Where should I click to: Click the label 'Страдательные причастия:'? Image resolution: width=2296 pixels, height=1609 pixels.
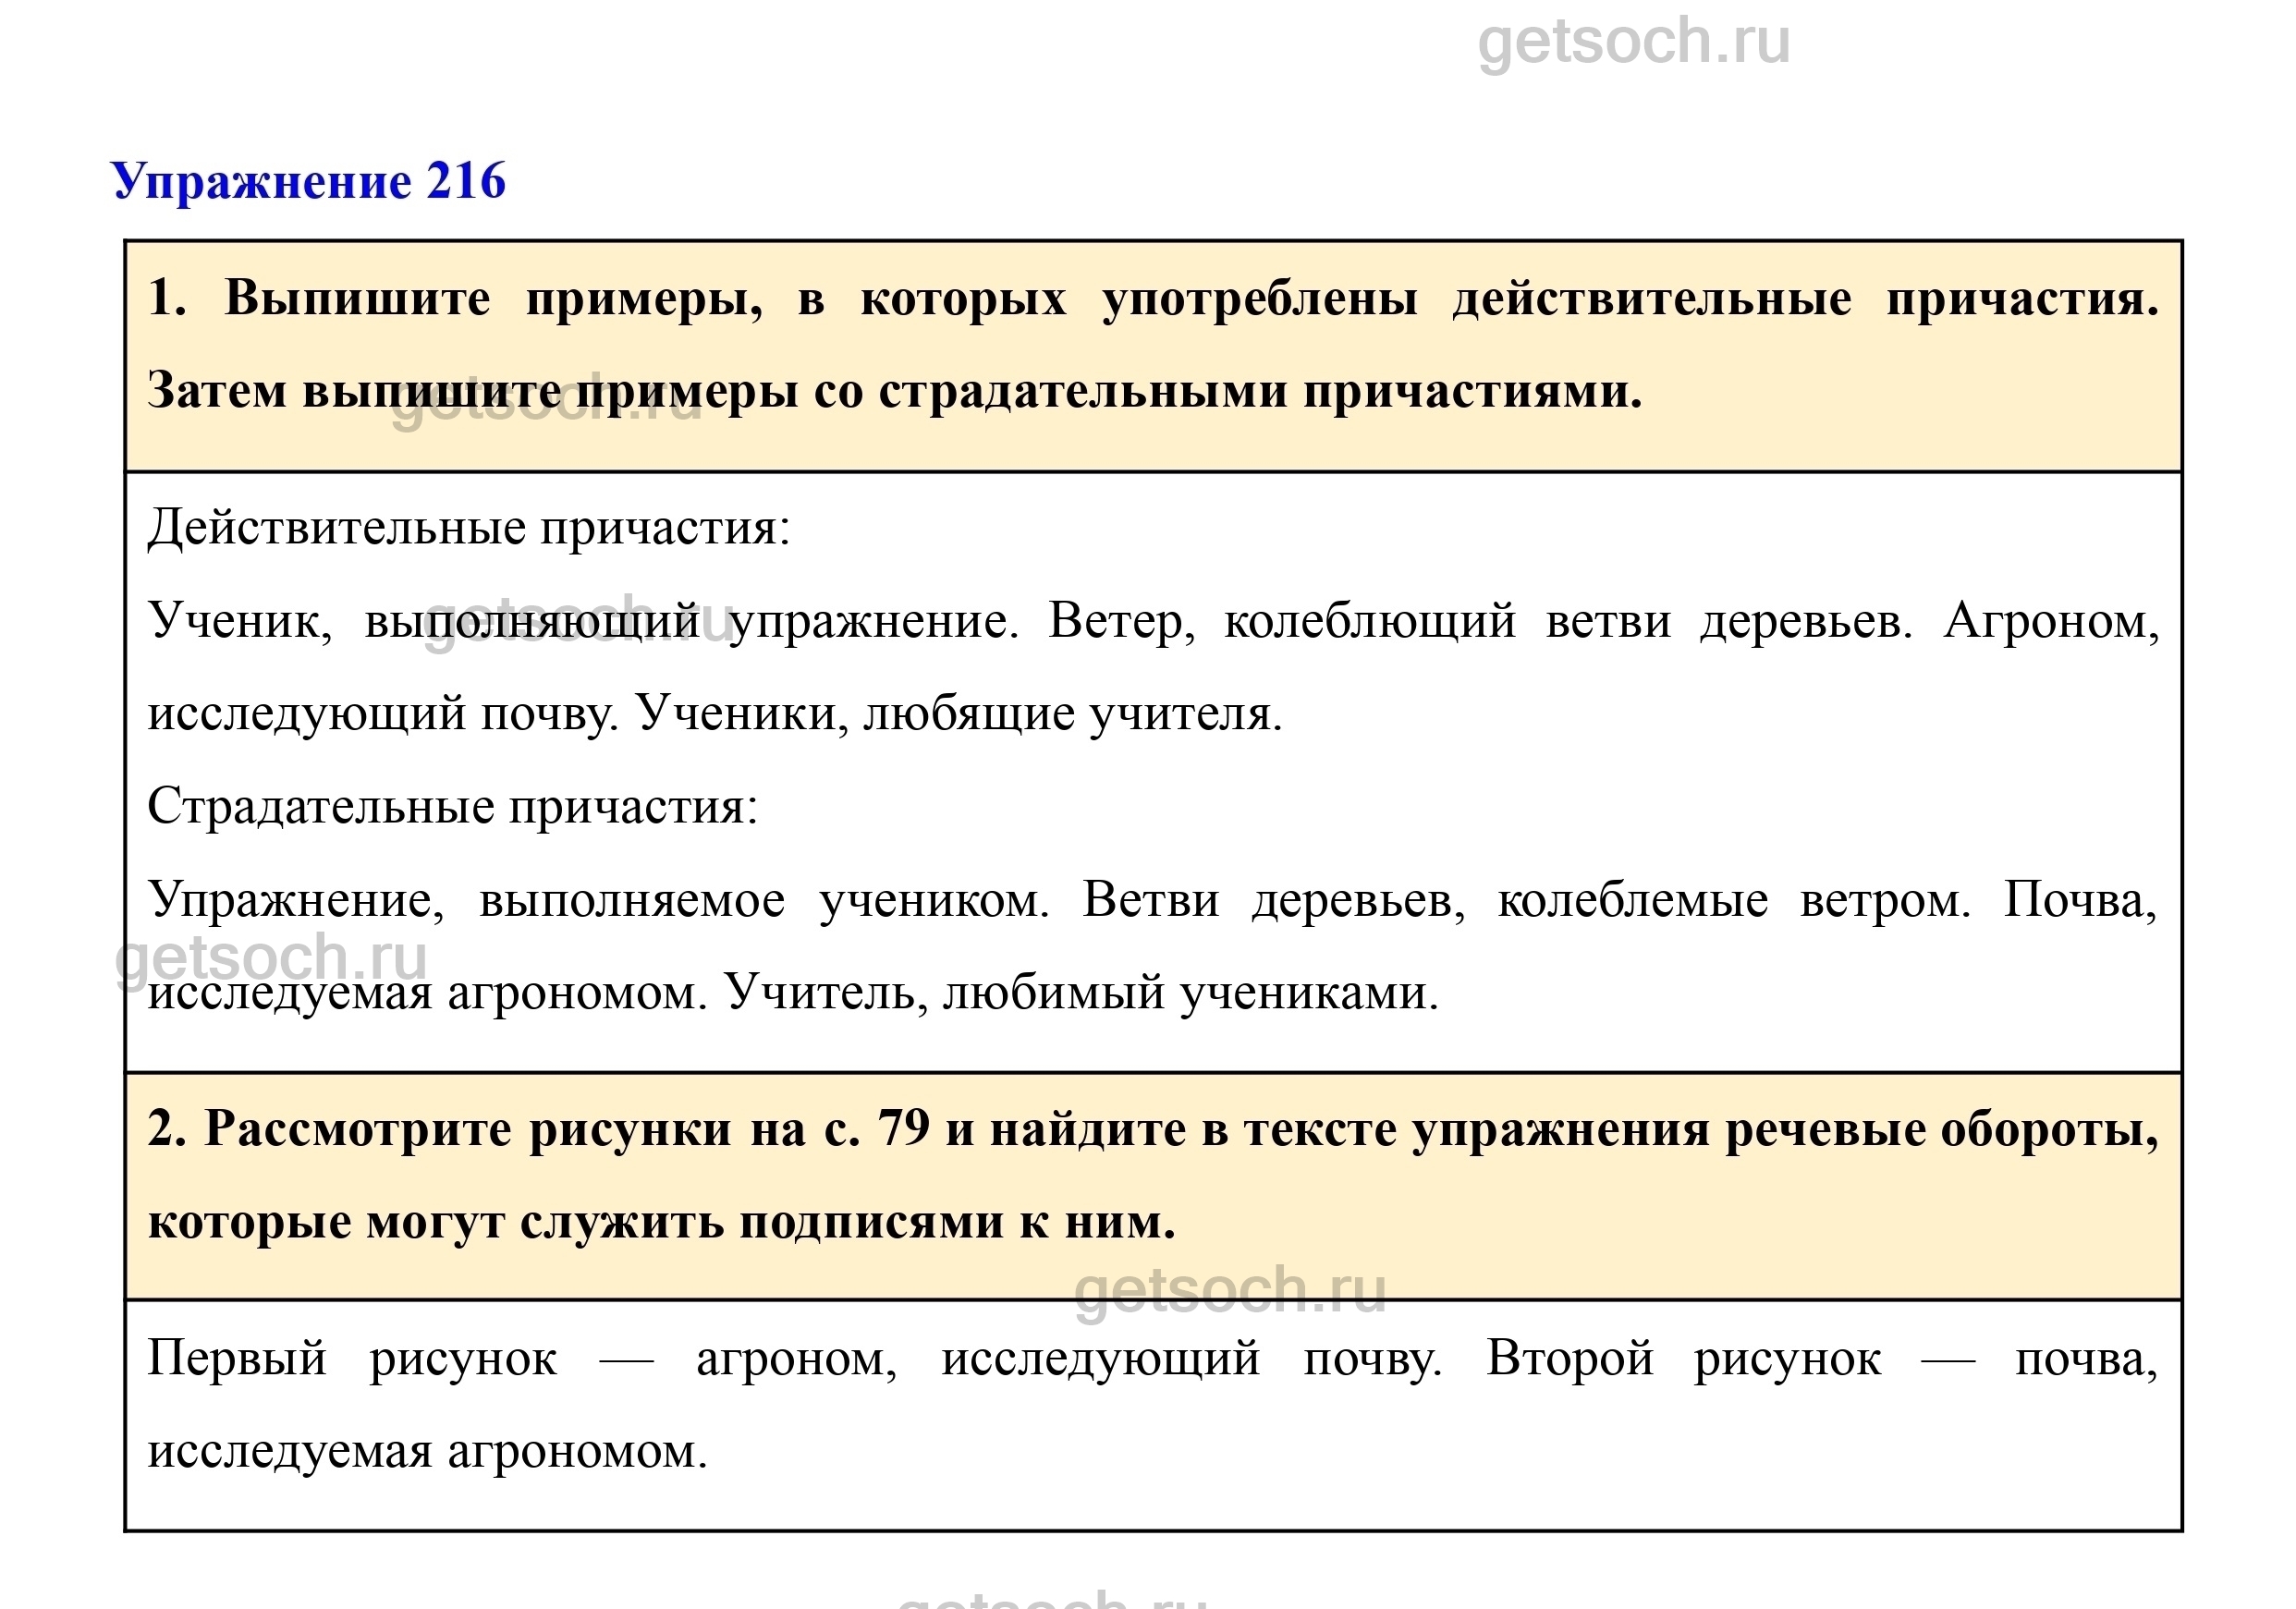pos(452,807)
